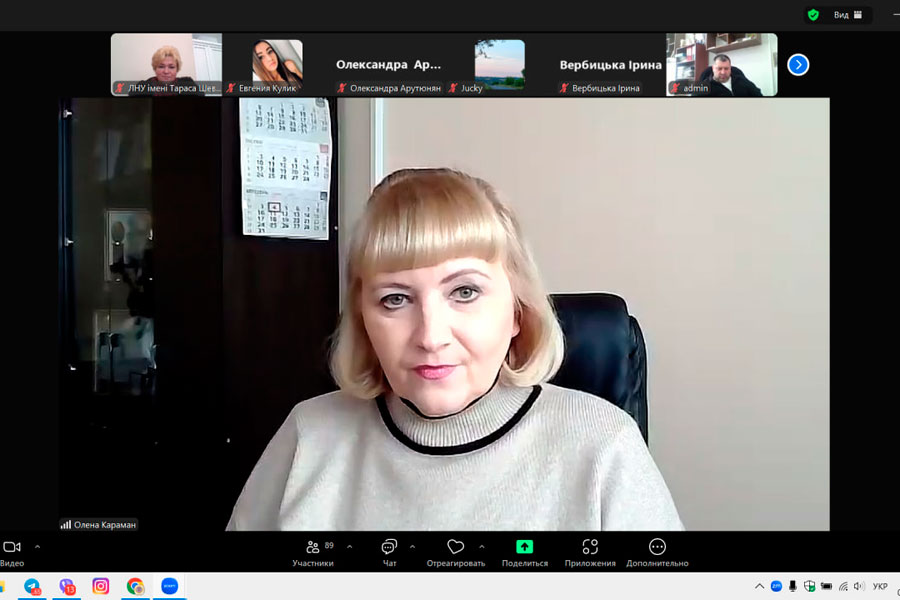Viewport: 900px width, 600px height.
Task: Open Windows Security shield tray icon
Action: tap(809, 586)
